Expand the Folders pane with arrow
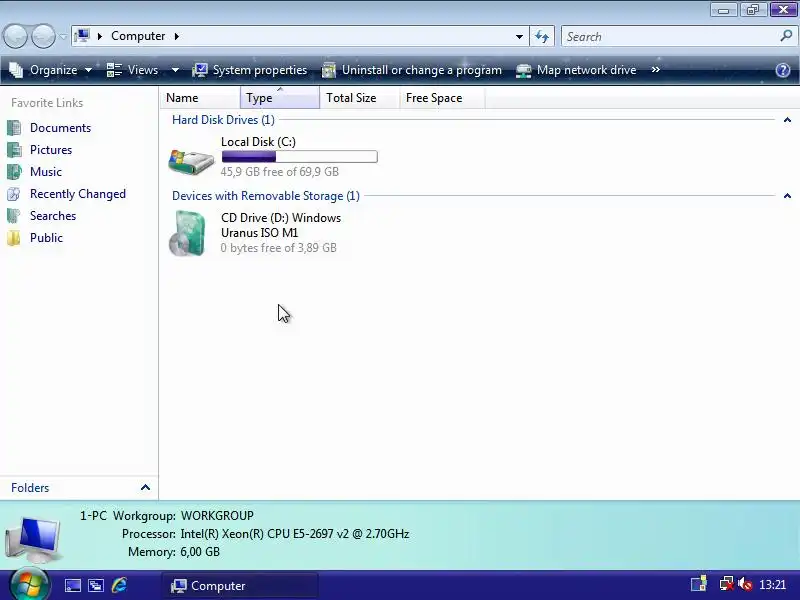Image resolution: width=800 pixels, height=600 pixels. tap(145, 487)
